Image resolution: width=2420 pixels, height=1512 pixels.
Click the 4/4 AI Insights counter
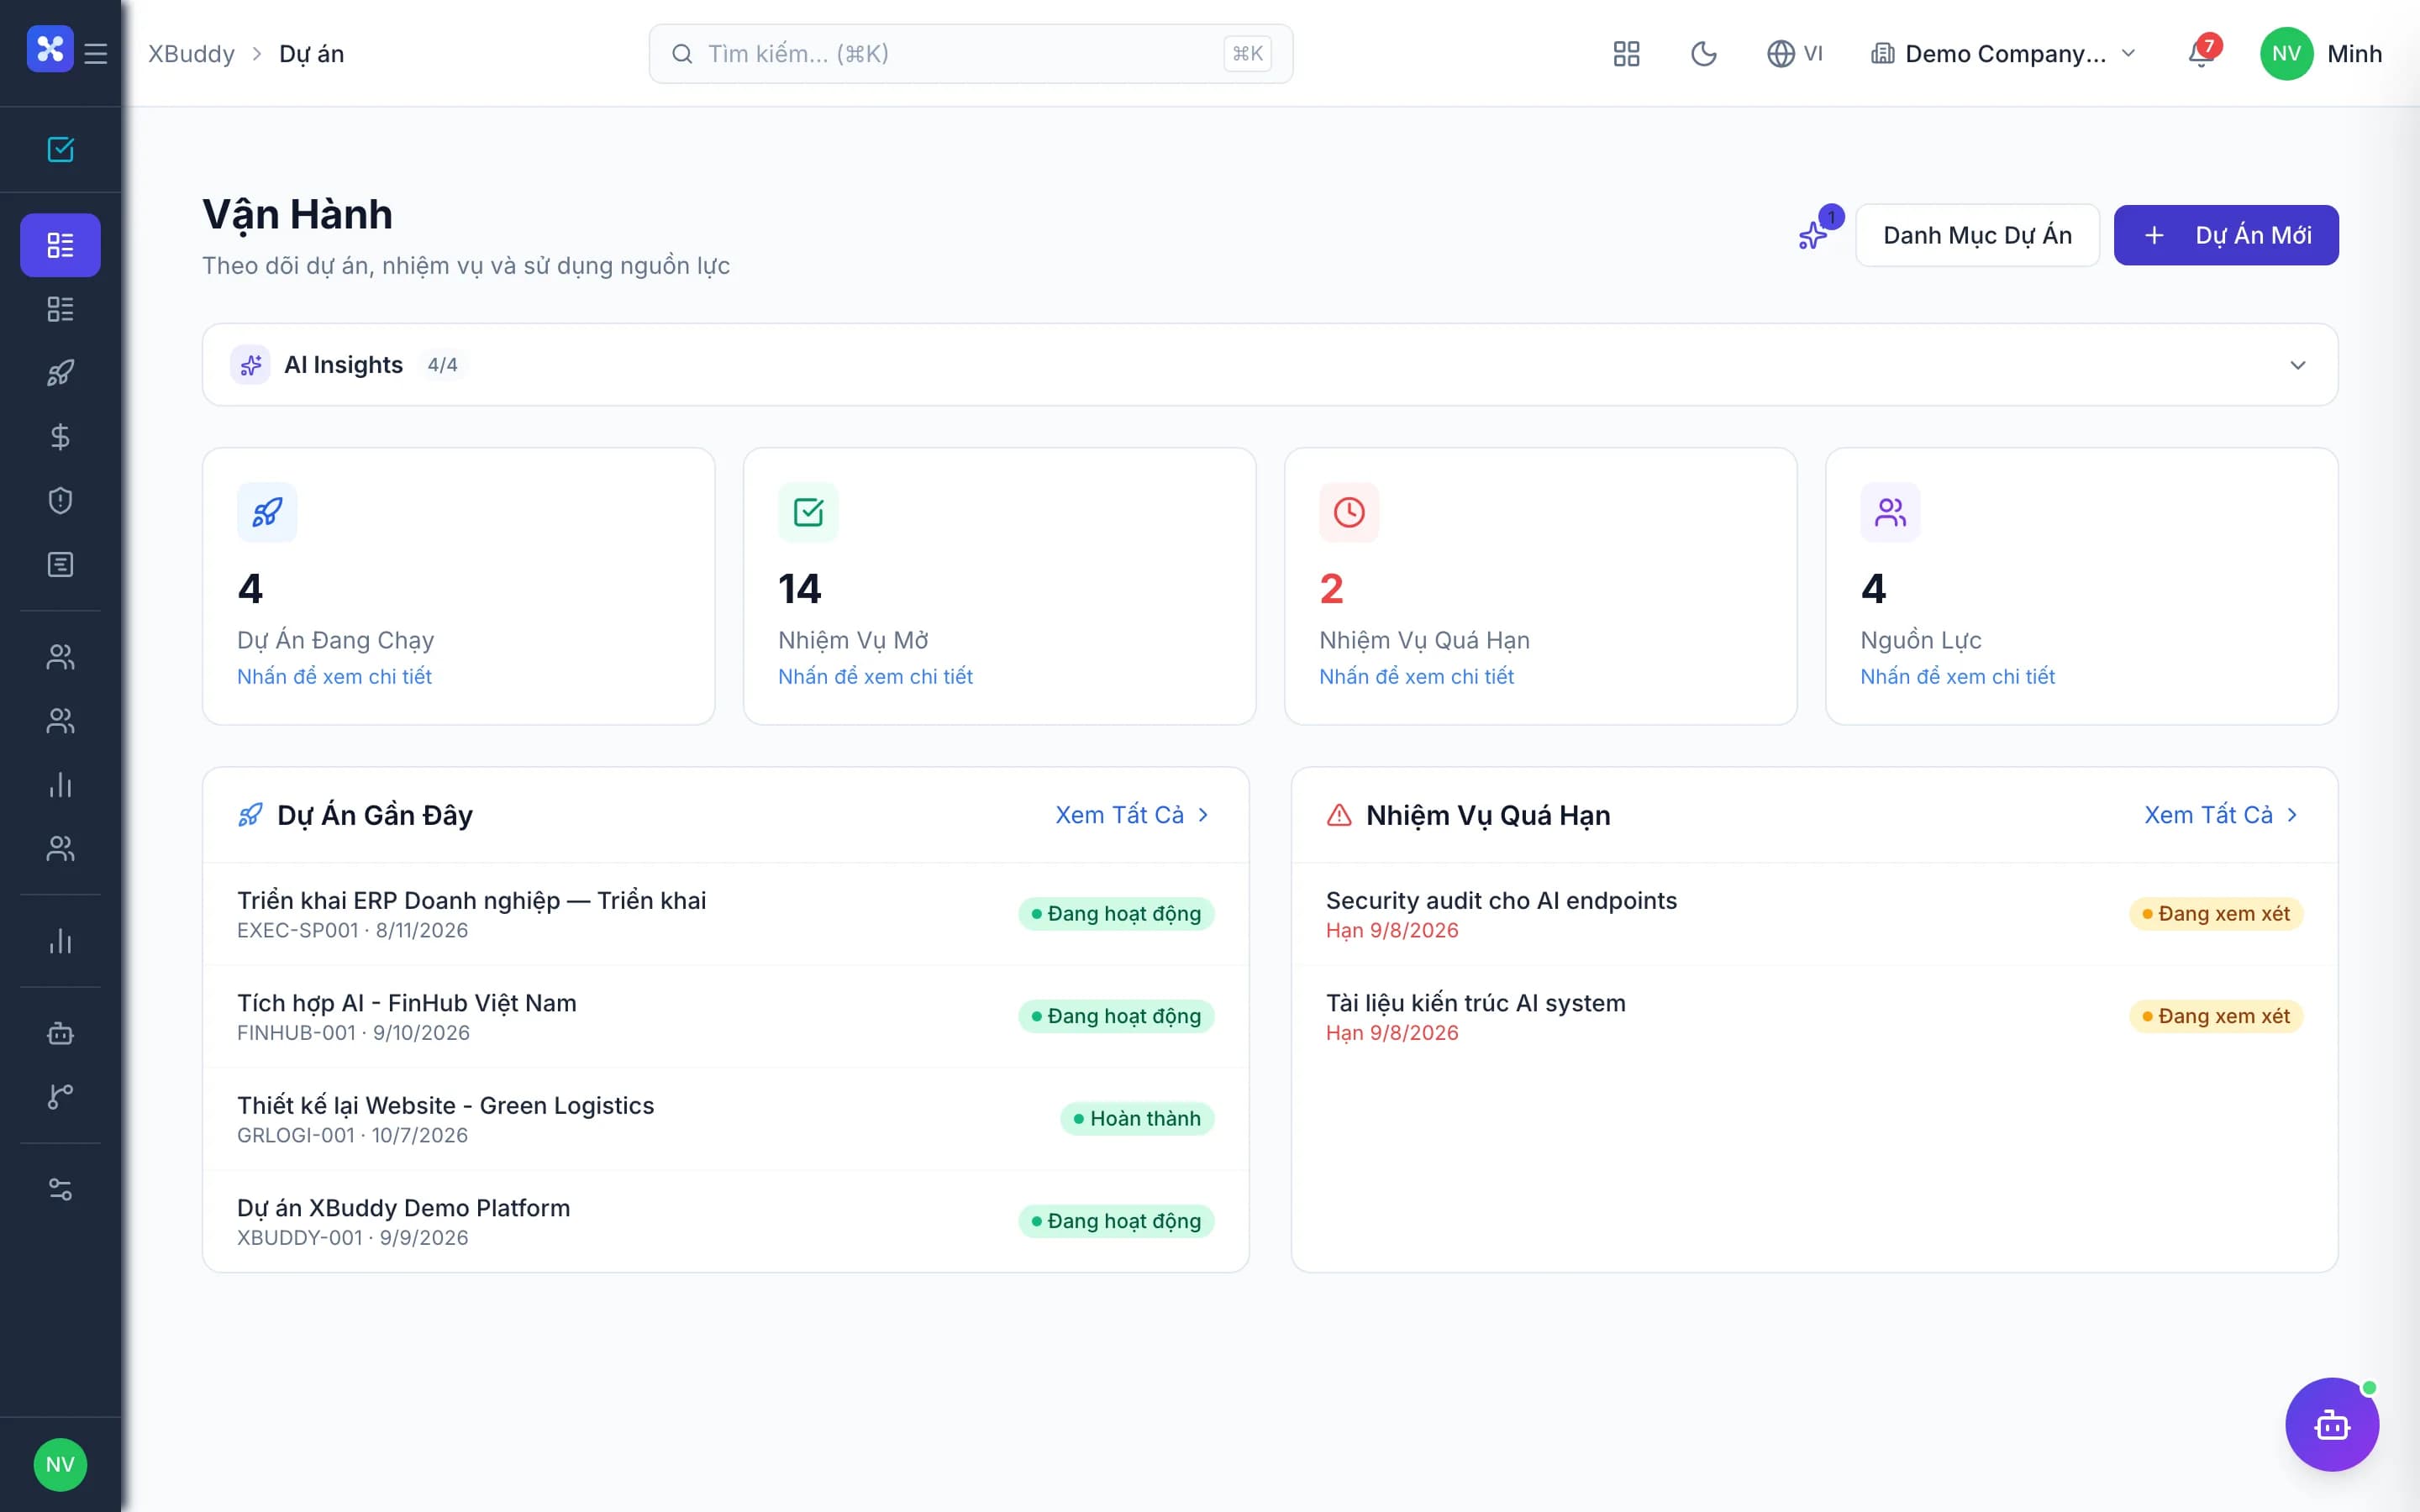click(x=442, y=365)
